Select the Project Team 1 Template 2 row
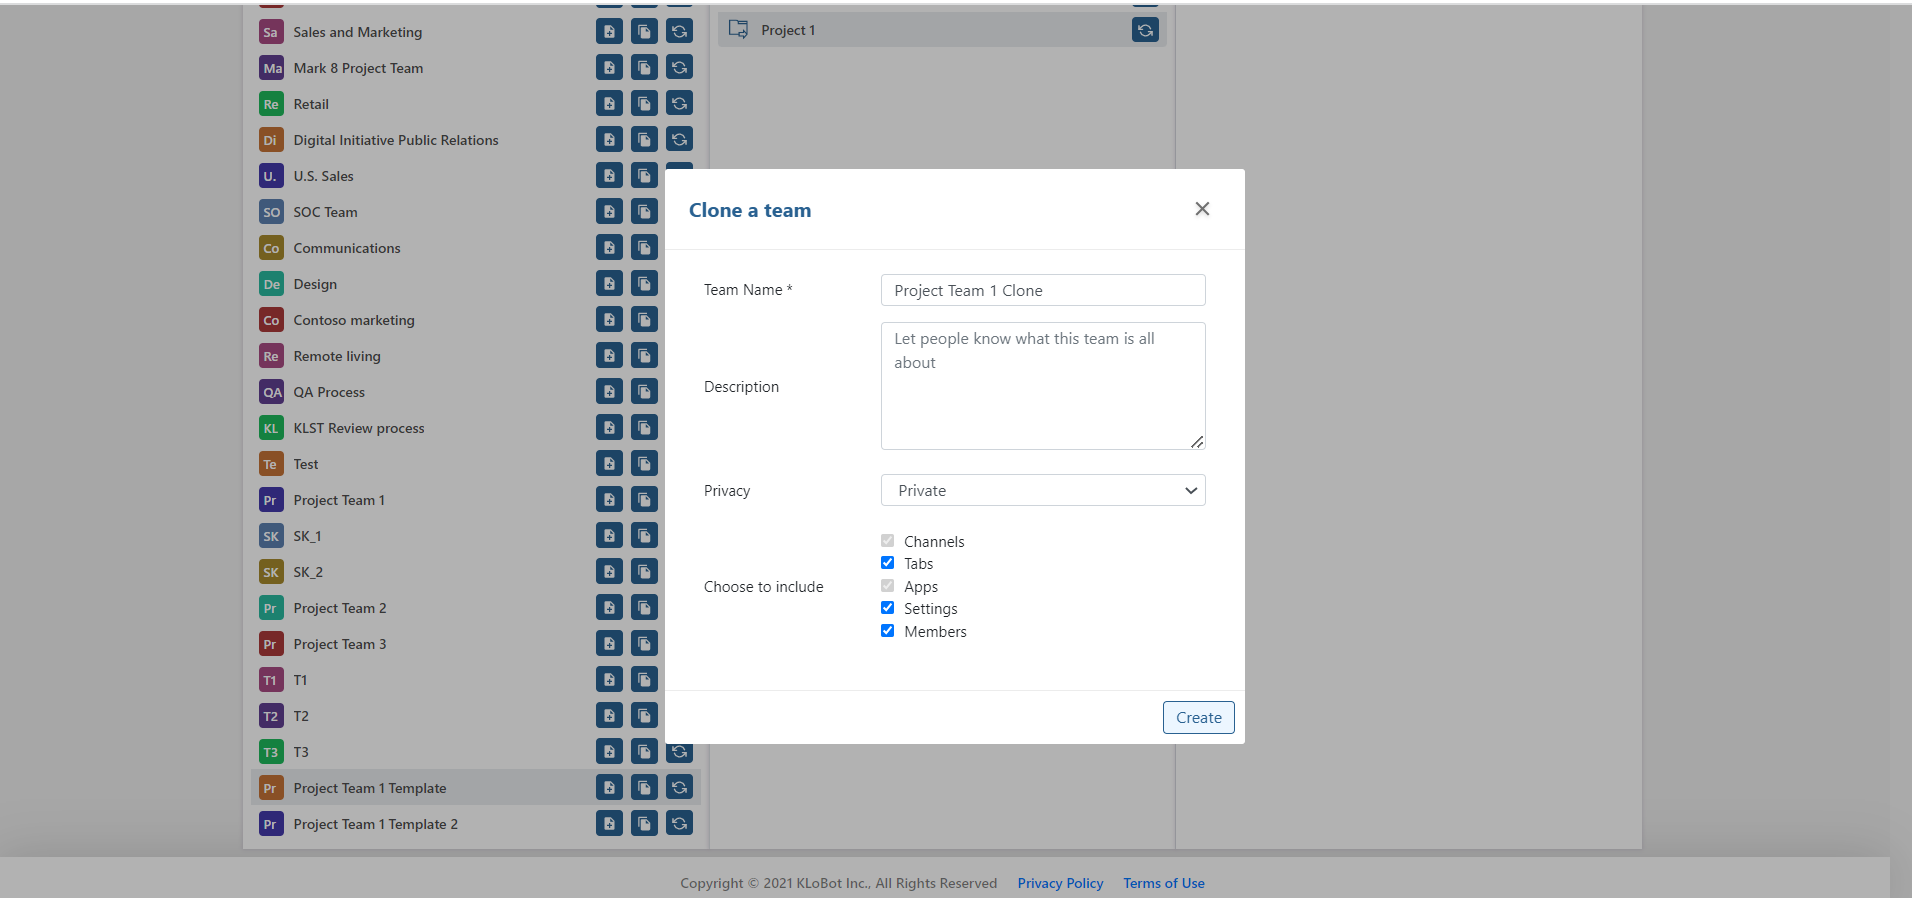The width and height of the screenshot is (1912, 898). pos(475,824)
